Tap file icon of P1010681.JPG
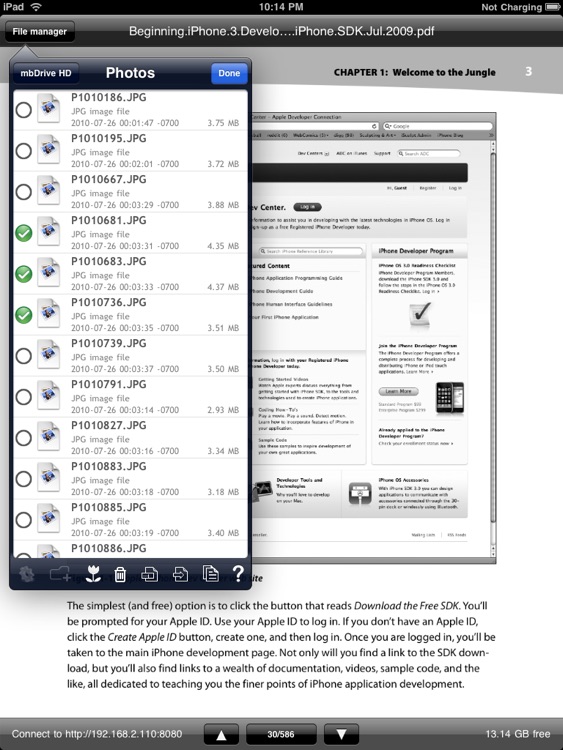Image resolution: width=563 pixels, height=750 pixels. point(48,232)
